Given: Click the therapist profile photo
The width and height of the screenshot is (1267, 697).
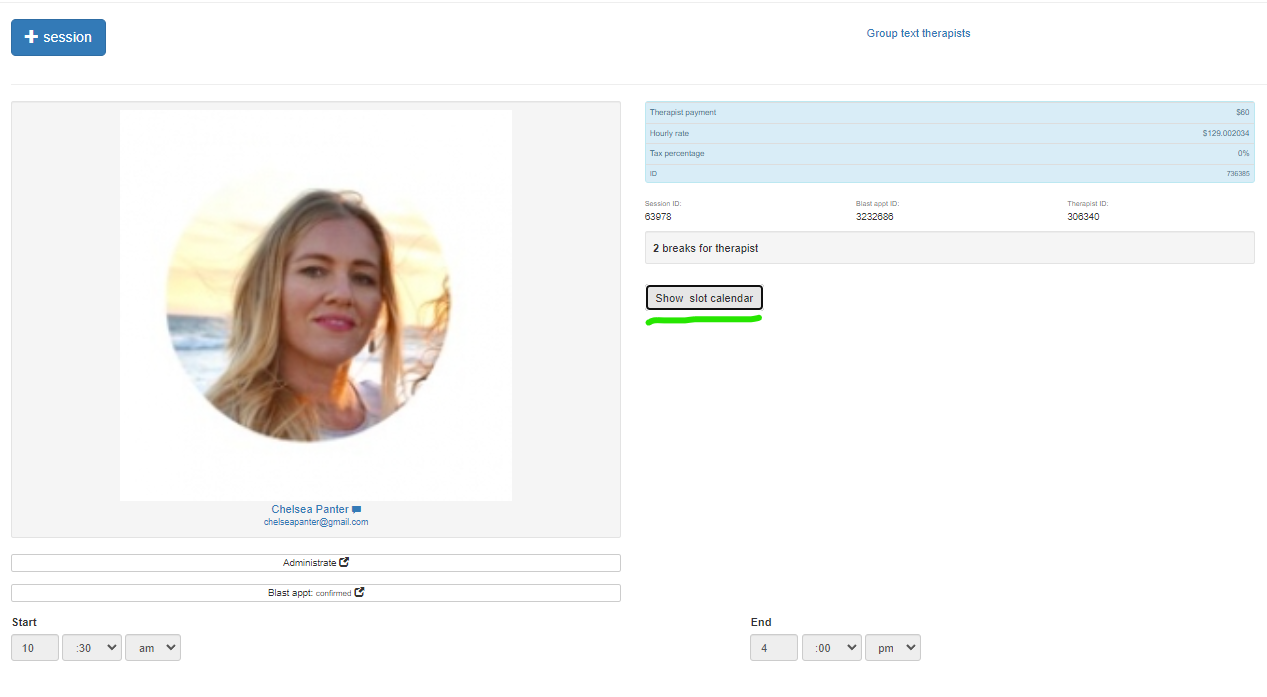Looking at the screenshot, I should (x=315, y=305).
